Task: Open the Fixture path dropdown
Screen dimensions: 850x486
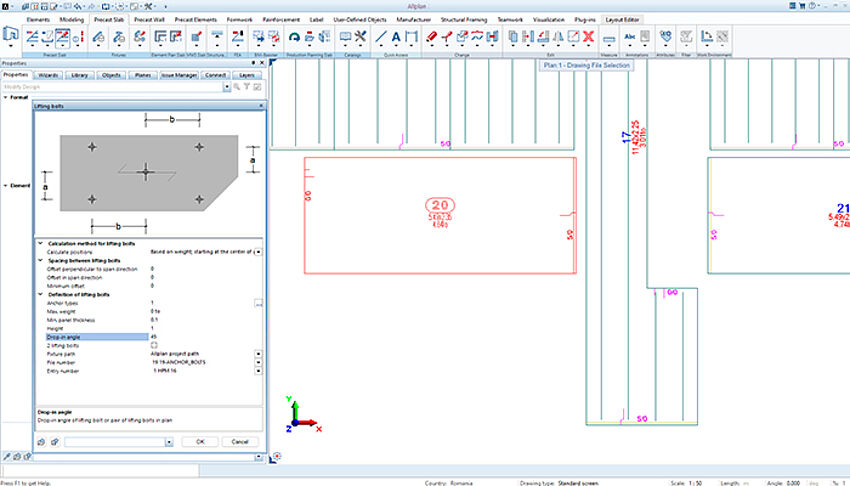Action: pyautogui.click(x=258, y=353)
